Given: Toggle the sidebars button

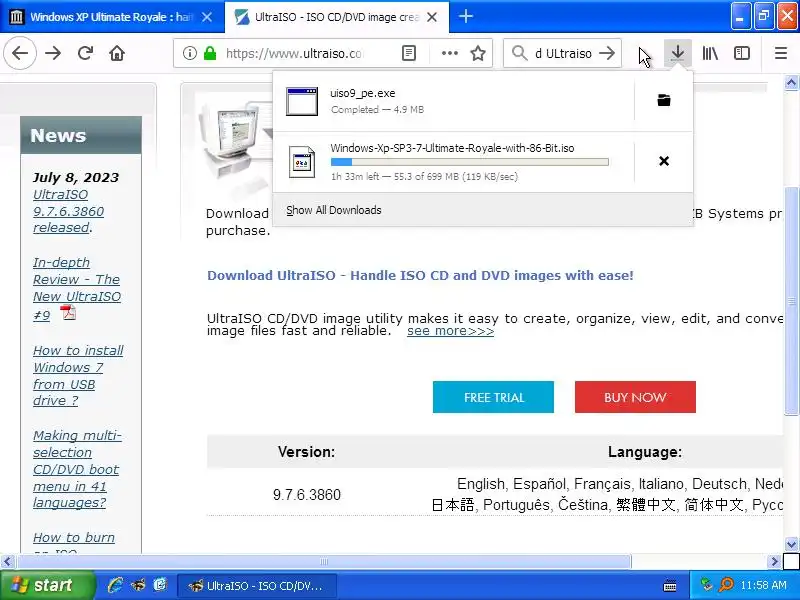Looking at the screenshot, I should (741, 53).
